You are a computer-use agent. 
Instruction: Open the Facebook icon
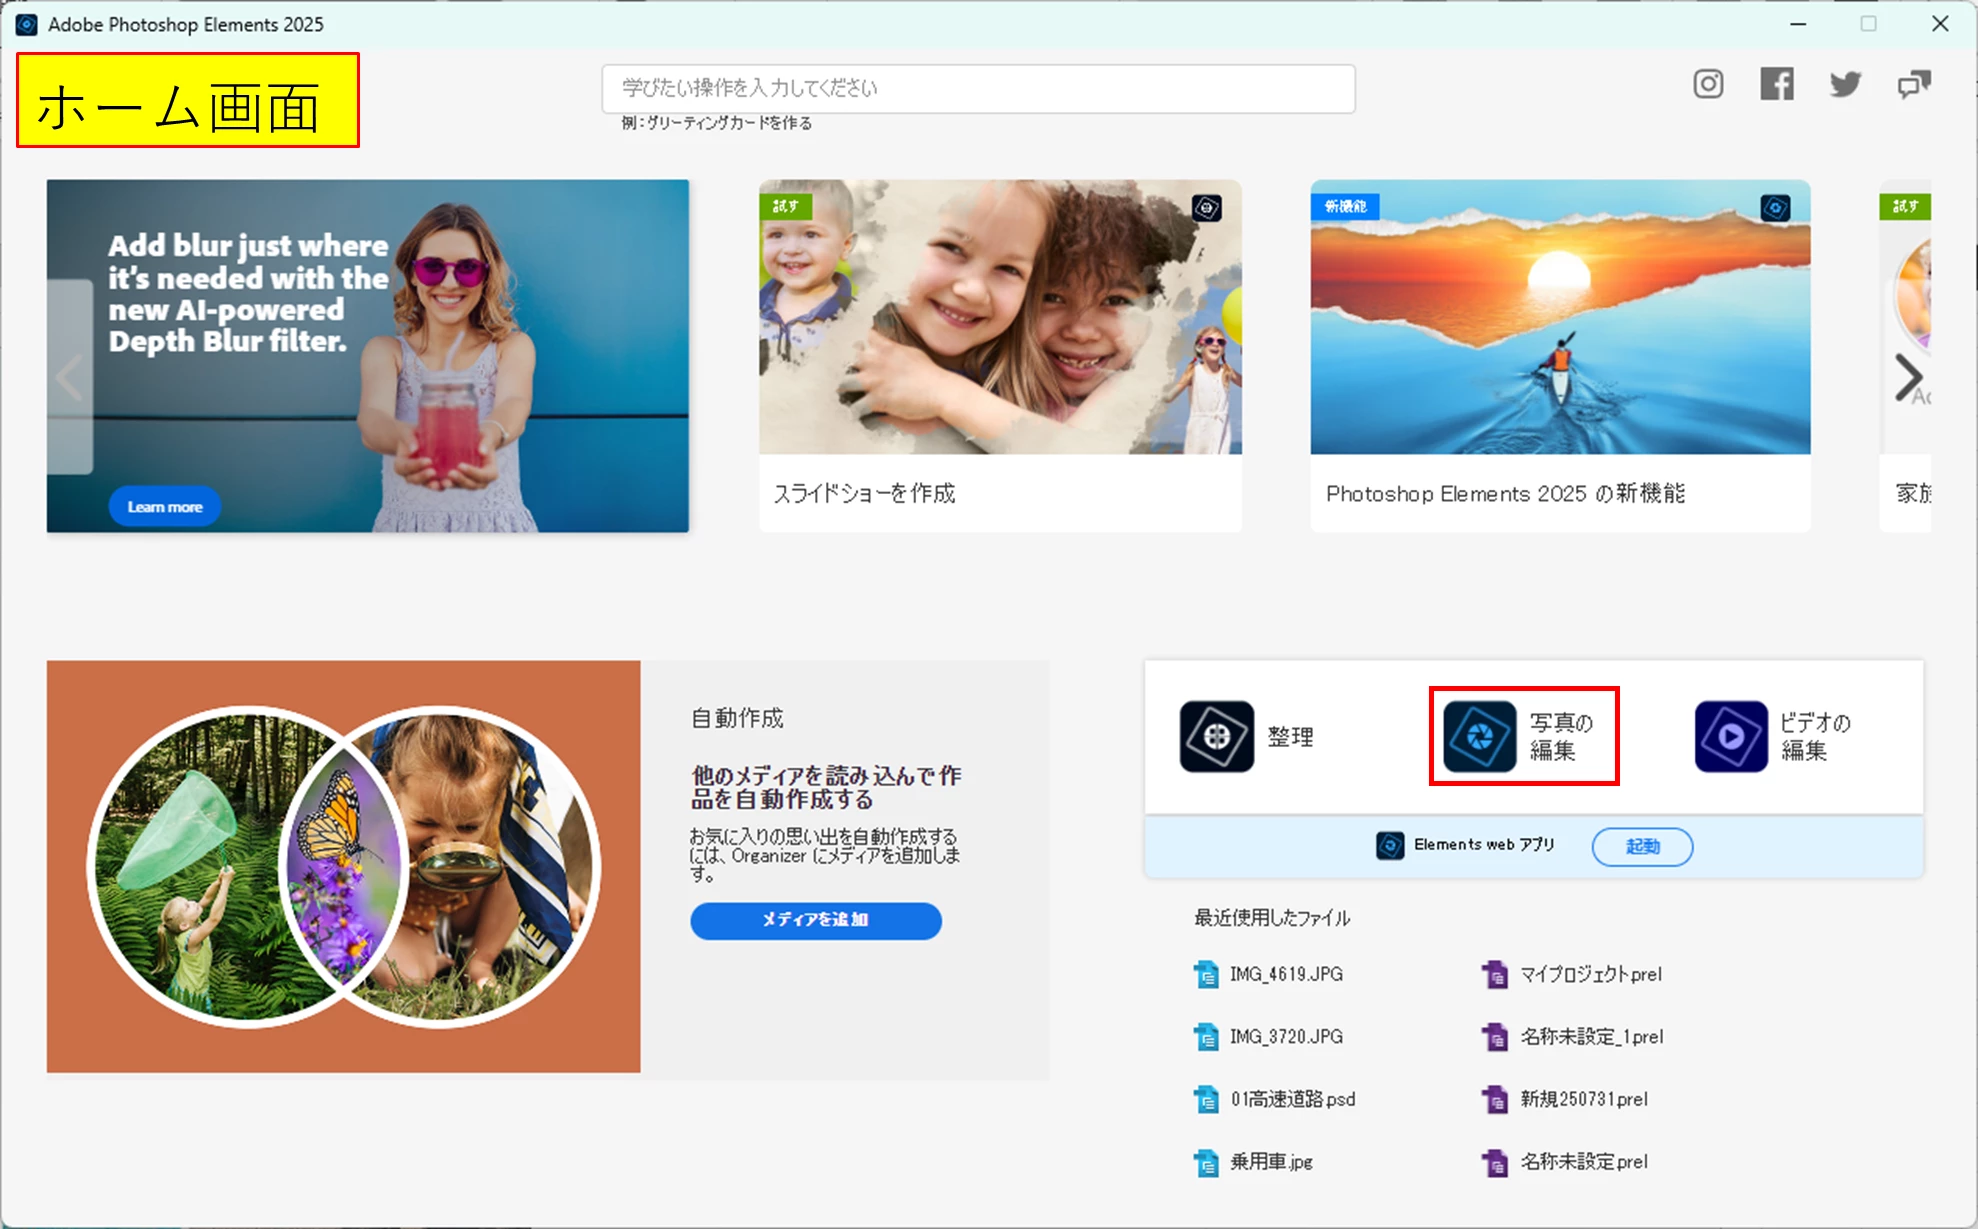click(1777, 84)
